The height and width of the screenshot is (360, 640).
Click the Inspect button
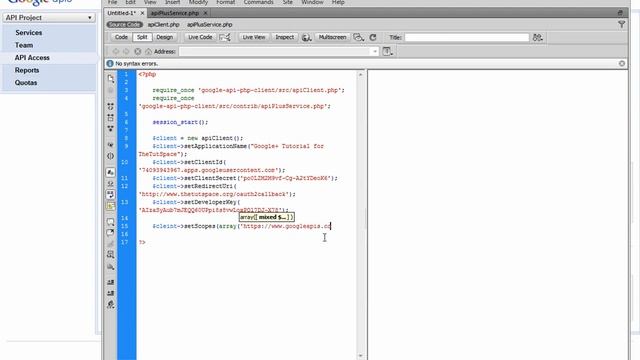(x=284, y=37)
